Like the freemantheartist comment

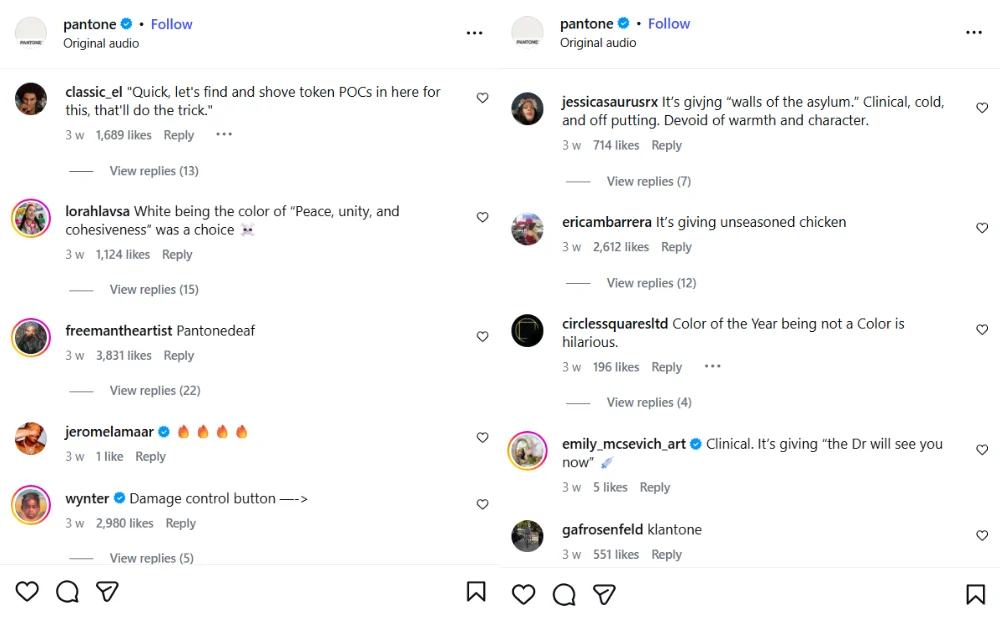(x=482, y=337)
